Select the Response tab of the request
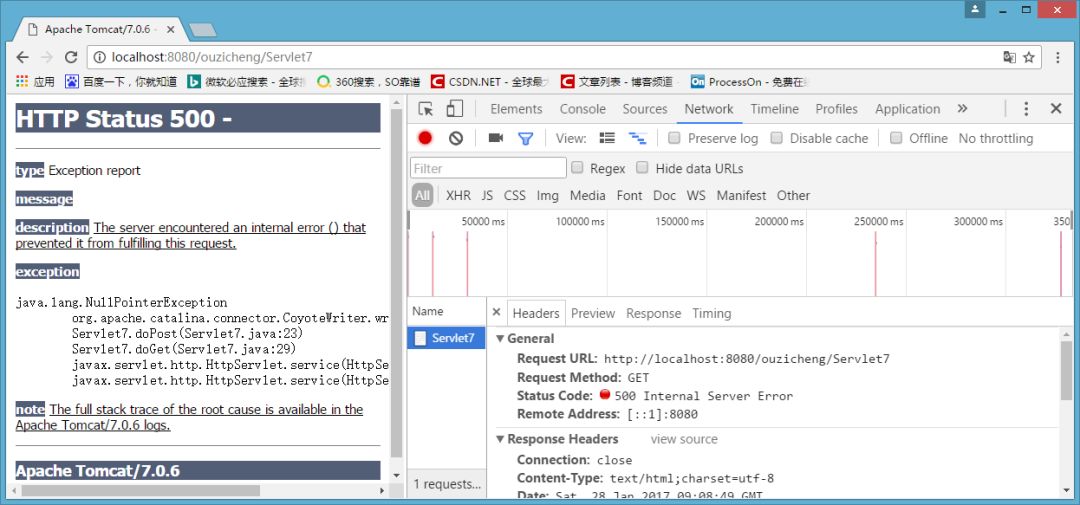The height and width of the screenshot is (505, 1080). pyautogui.click(x=653, y=313)
